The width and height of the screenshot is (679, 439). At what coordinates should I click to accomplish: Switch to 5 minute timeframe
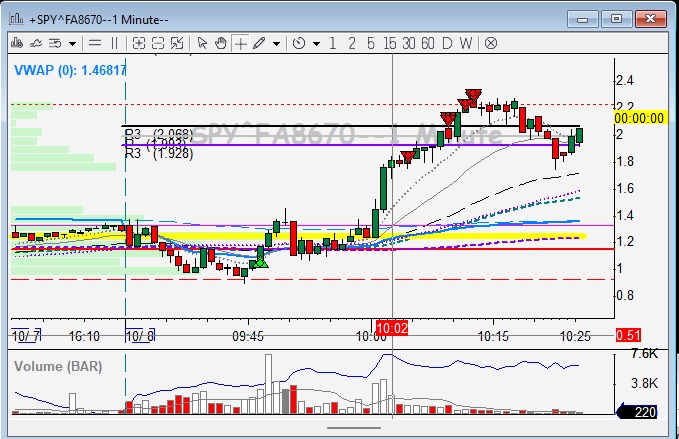371,43
